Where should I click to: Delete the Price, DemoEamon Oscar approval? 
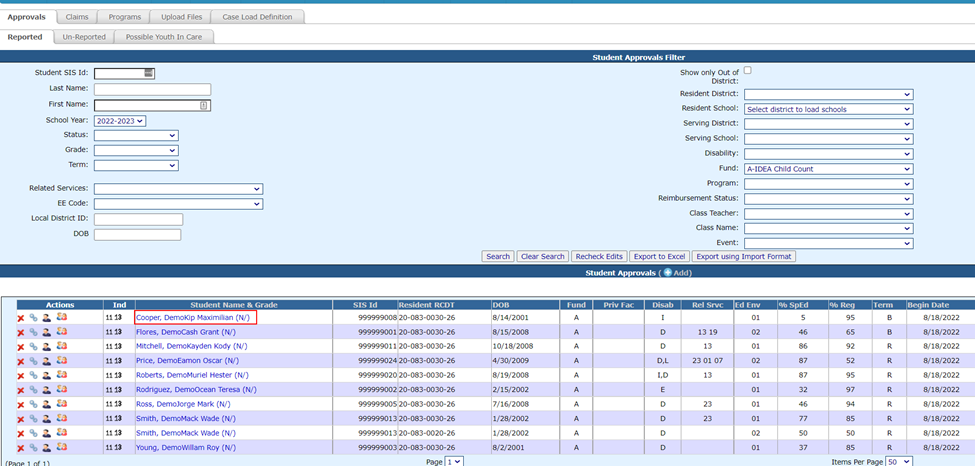21,361
